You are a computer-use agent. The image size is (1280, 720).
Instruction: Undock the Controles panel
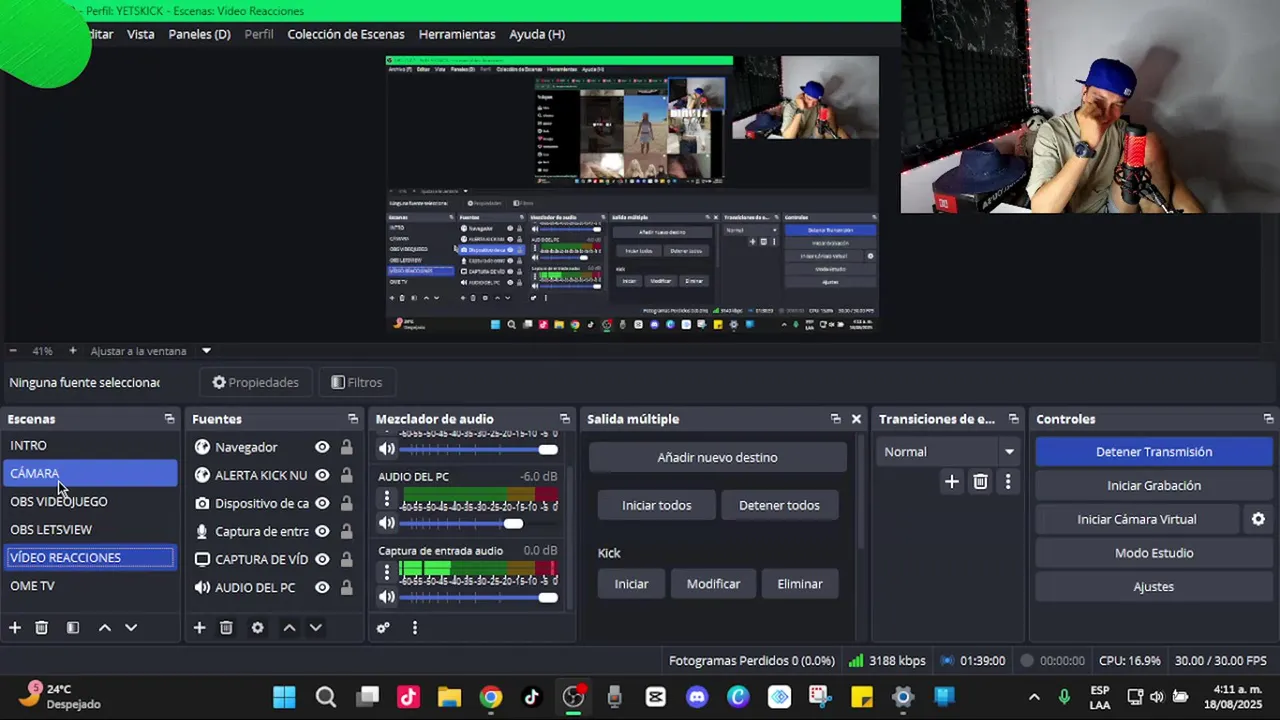[x=1268, y=419]
